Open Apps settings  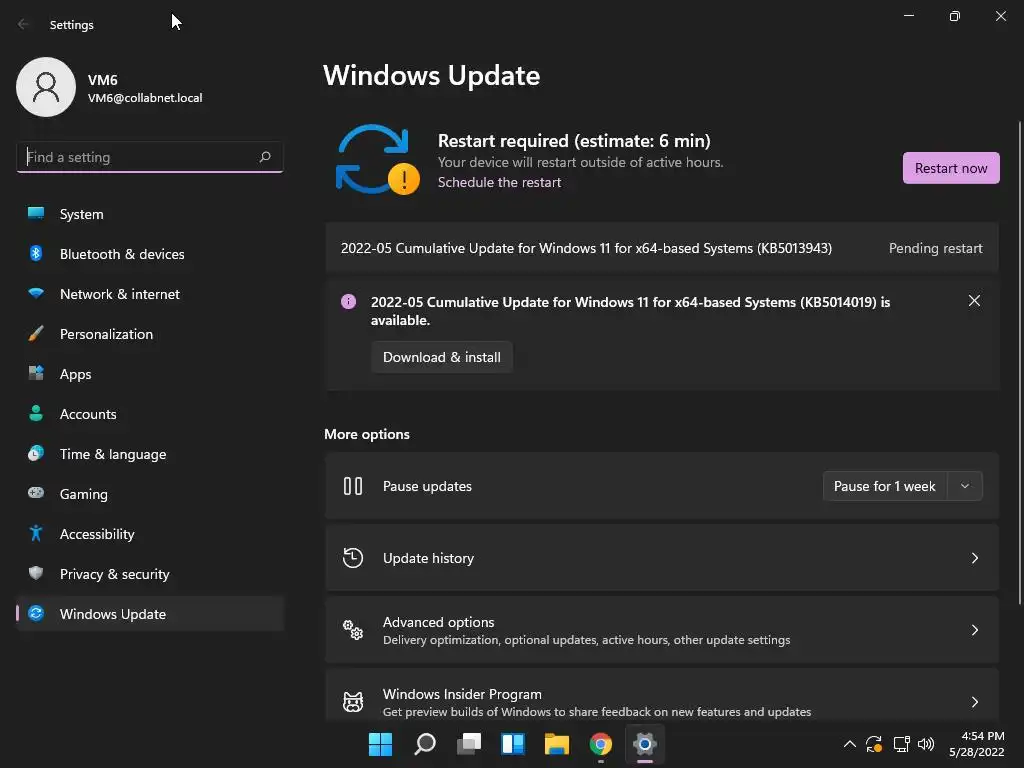coord(150,374)
